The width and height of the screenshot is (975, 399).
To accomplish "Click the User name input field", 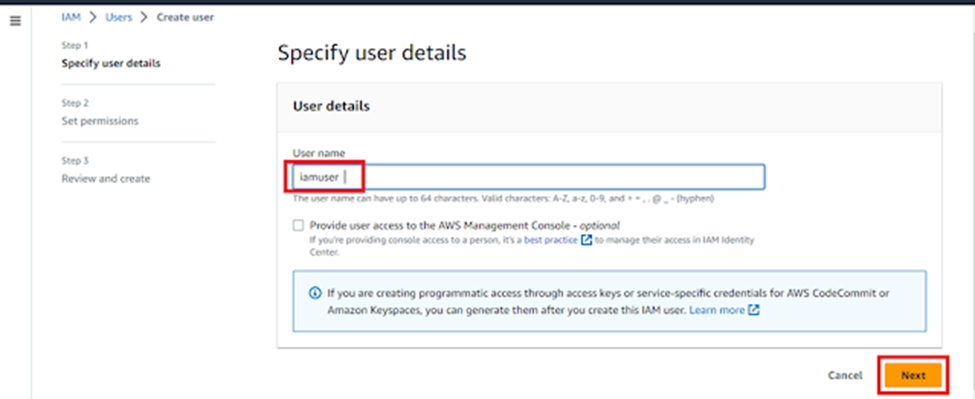I will tap(529, 177).
